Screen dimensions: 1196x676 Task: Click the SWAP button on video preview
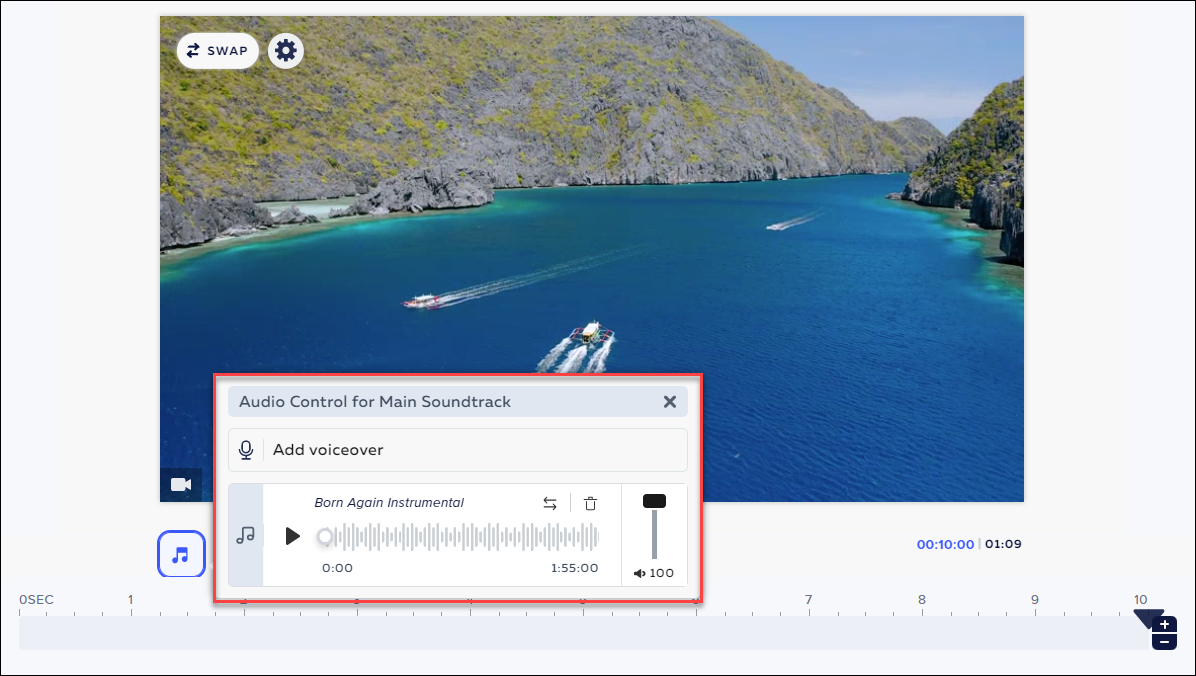pos(217,51)
